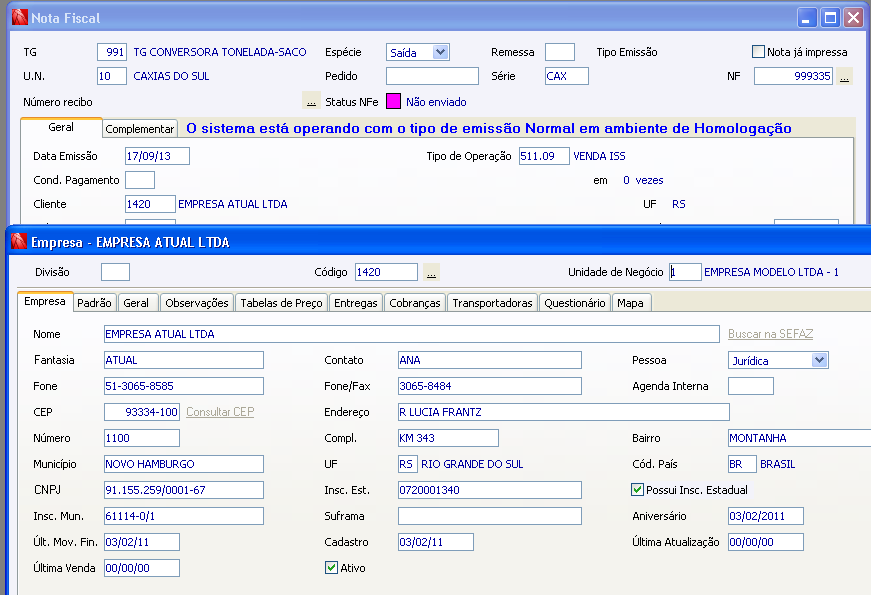Open Código lookup ellipsis button in Empresa

click(x=432, y=272)
